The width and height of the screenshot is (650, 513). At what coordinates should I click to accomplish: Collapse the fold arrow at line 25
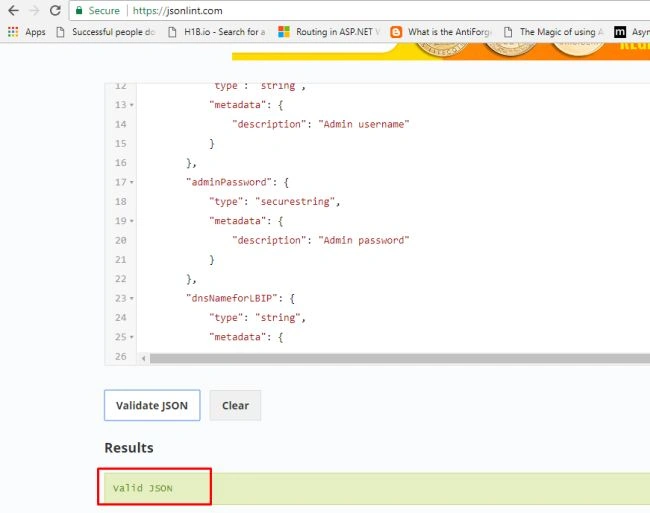pyautogui.click(x=131, y=337)
